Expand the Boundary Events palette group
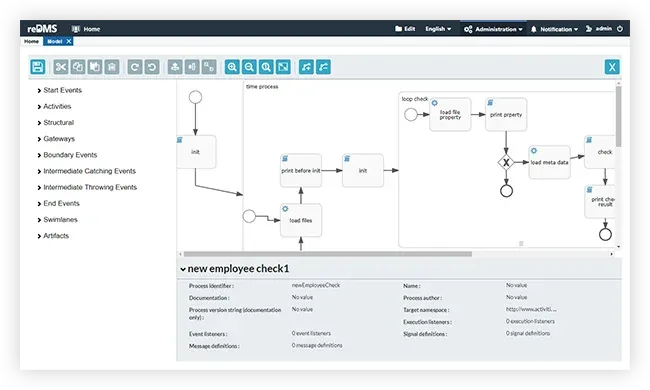The image size is (650, 390). point(67,155)
